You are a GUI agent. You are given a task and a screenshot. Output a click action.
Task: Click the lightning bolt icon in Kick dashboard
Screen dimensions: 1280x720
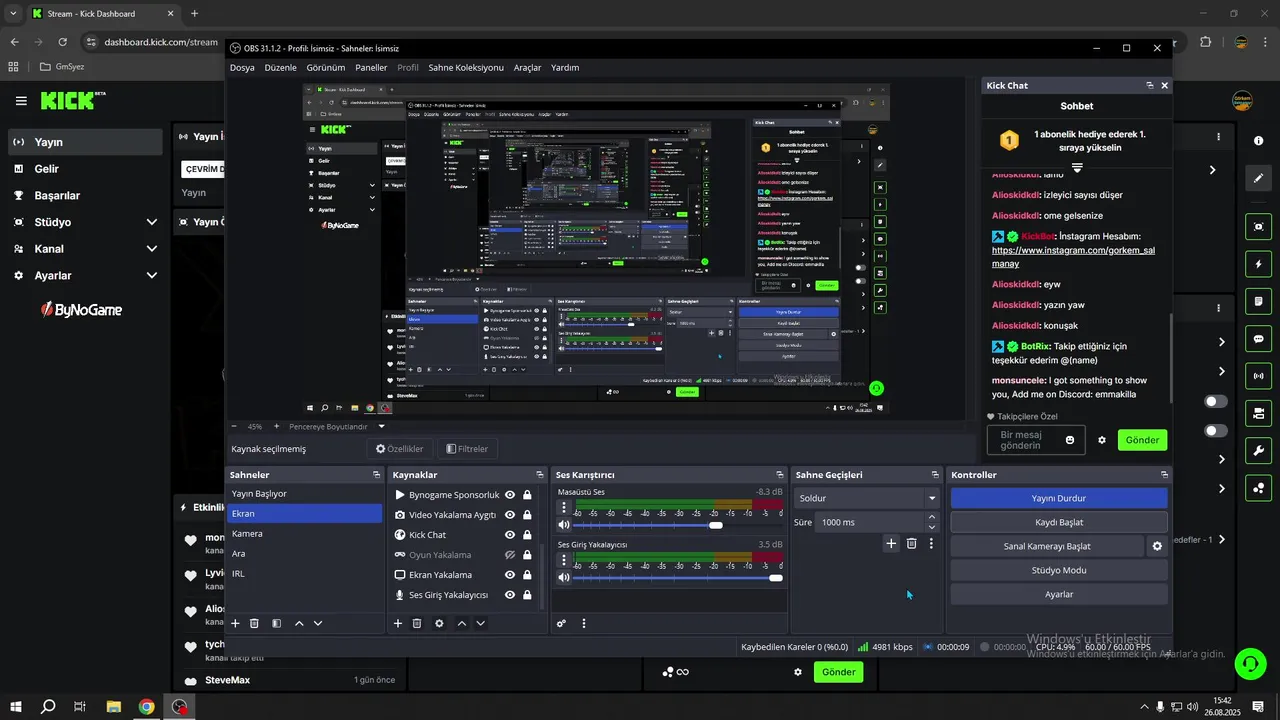[1259, 264]
